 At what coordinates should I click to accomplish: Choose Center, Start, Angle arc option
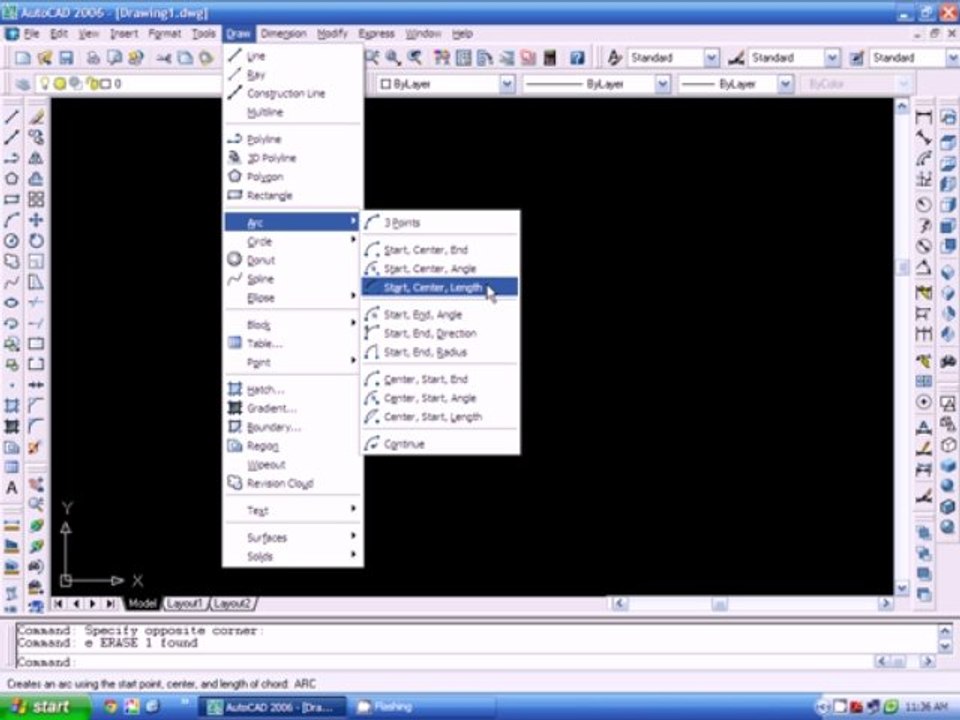(440, 398)
